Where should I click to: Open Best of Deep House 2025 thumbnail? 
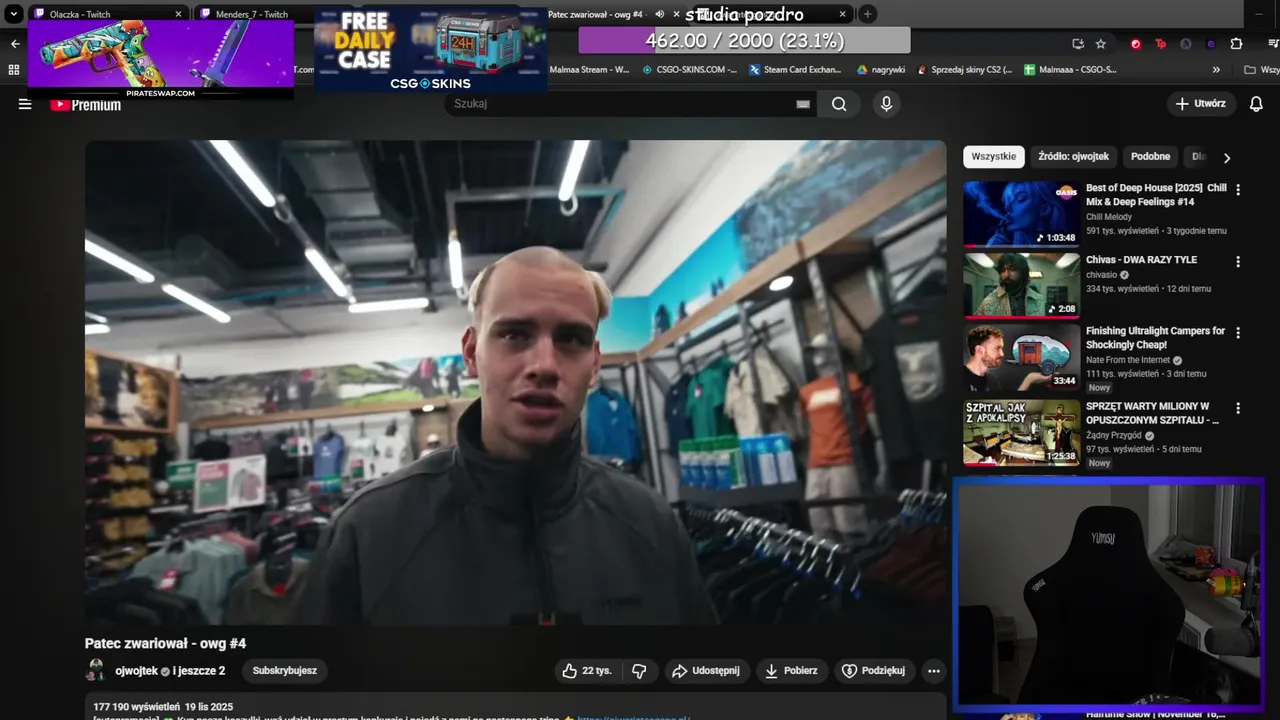[1021, 213]
